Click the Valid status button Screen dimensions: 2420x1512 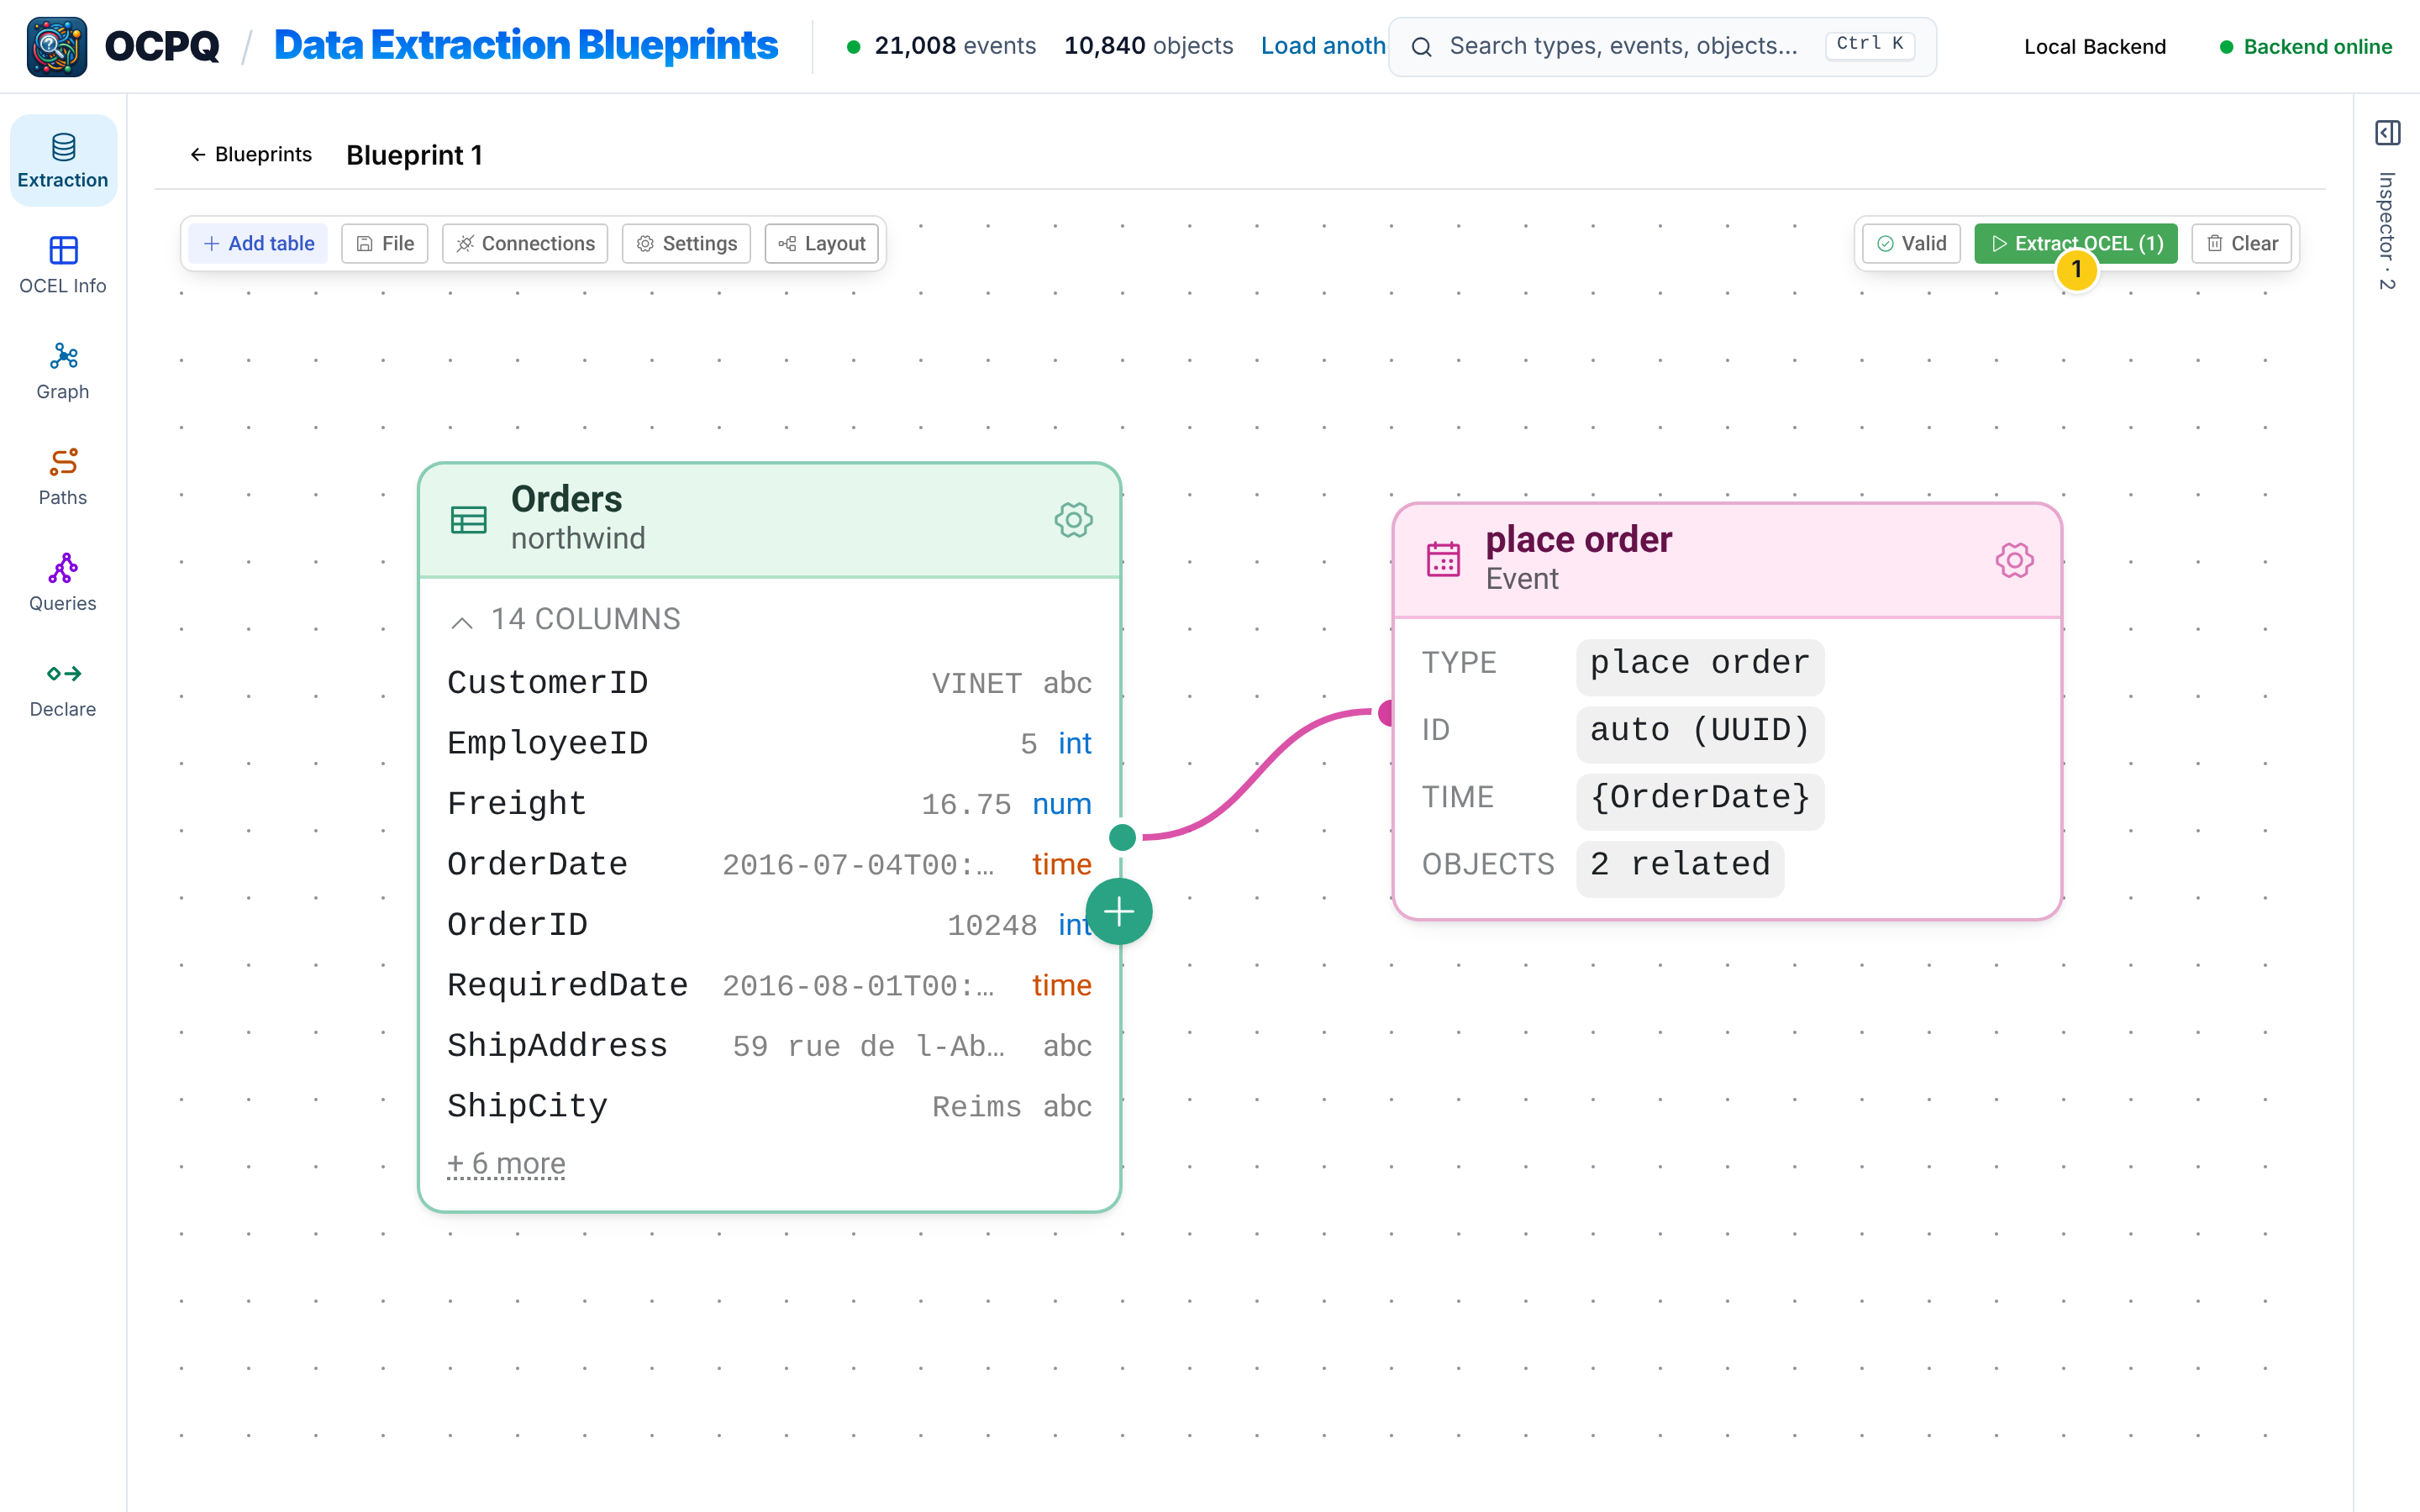pos(1911,243)
